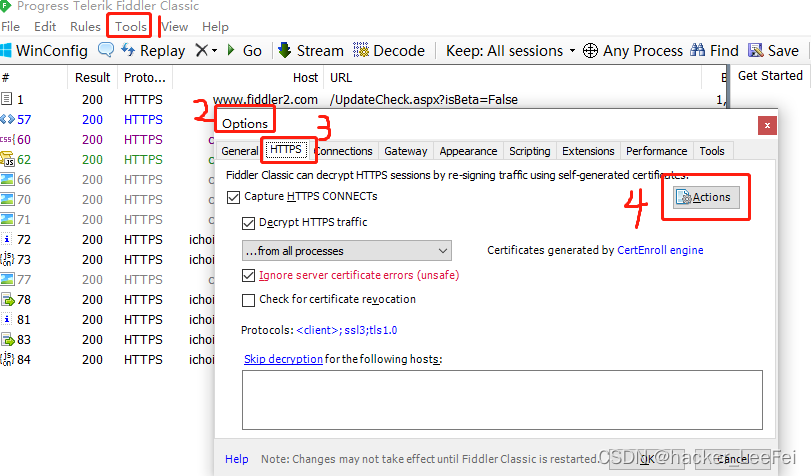Select session 66 image icon
This screenshot has height=476, width=811.
point(7,180)
